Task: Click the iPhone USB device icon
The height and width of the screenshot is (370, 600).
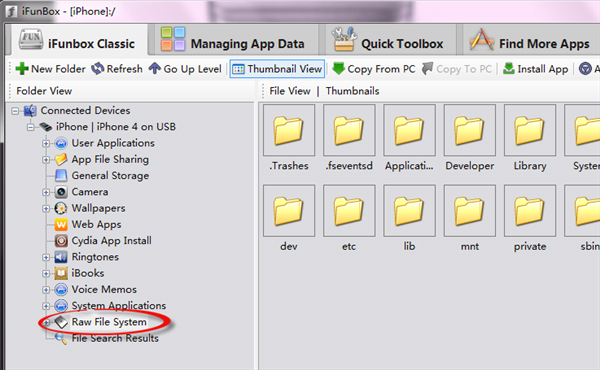Action: tap(46, 127)
